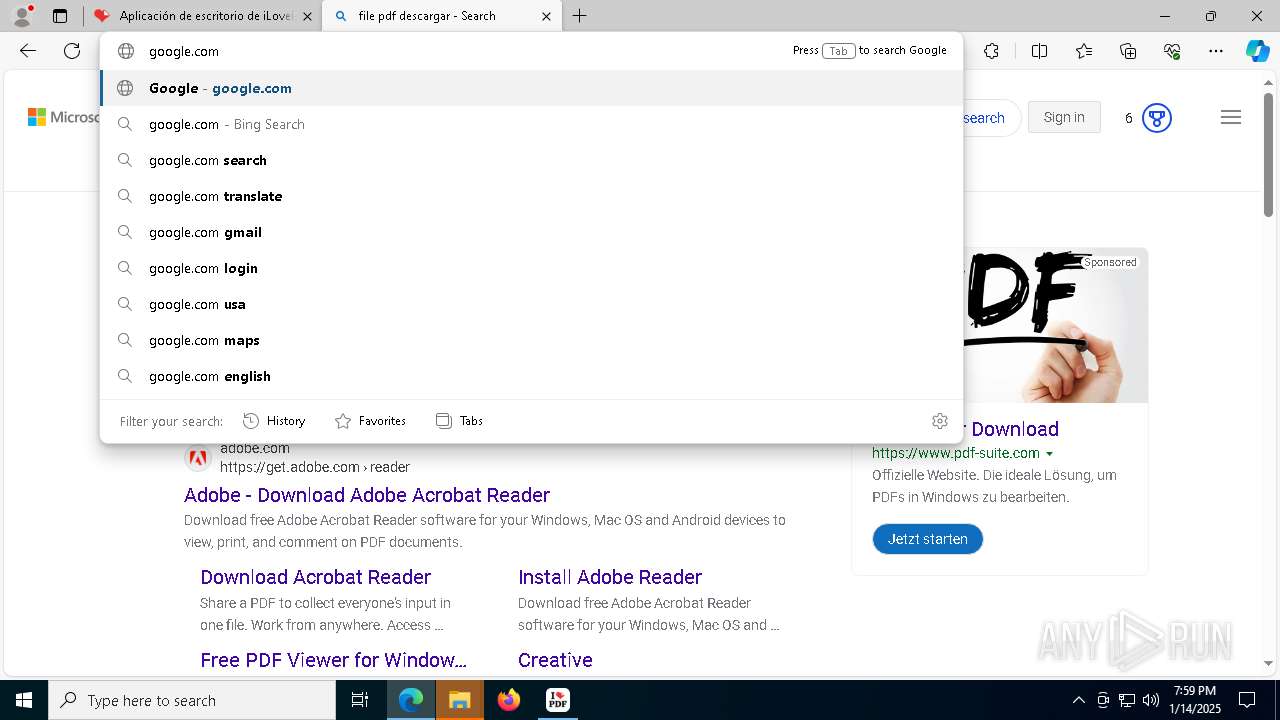1280x720 pixels.
Task: Launch Firefox from the taskbar
Action: (x=508, y=700)
